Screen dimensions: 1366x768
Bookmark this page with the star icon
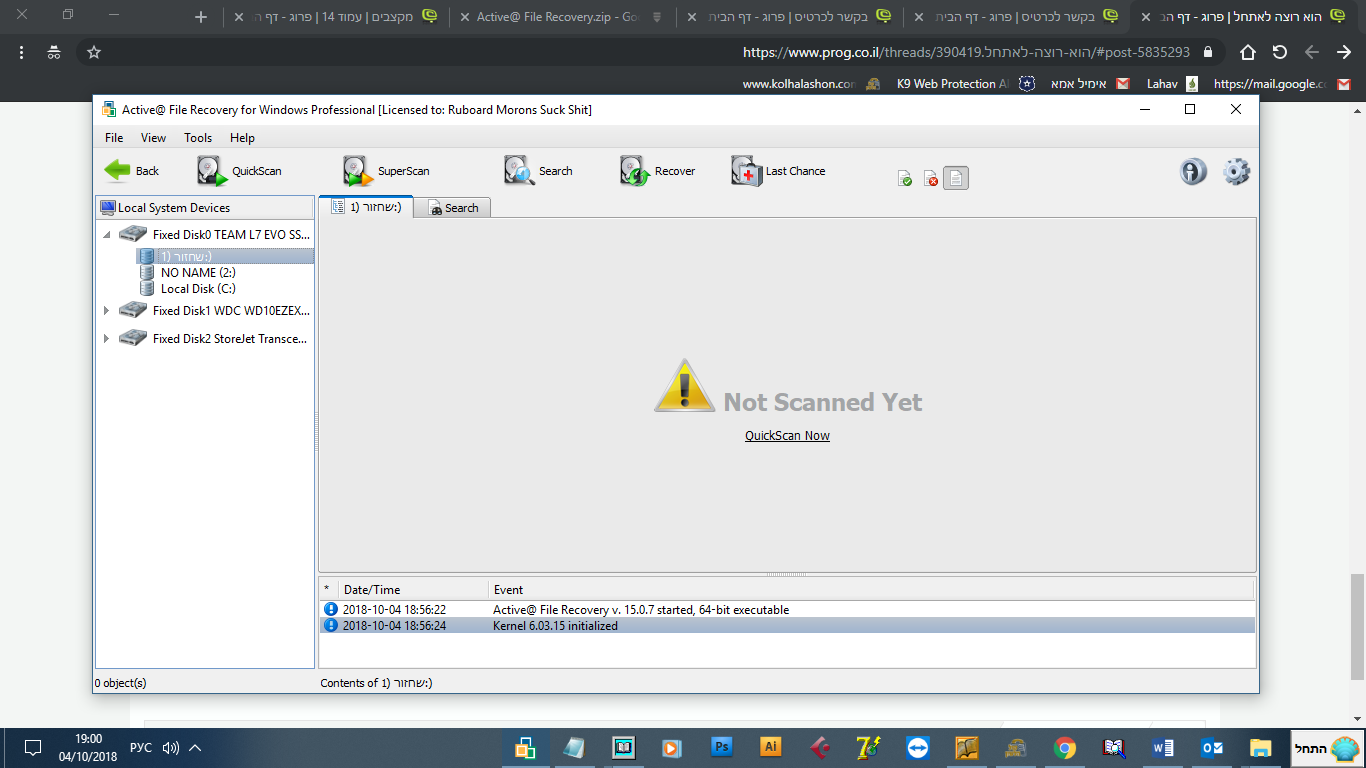coord(94,52)
